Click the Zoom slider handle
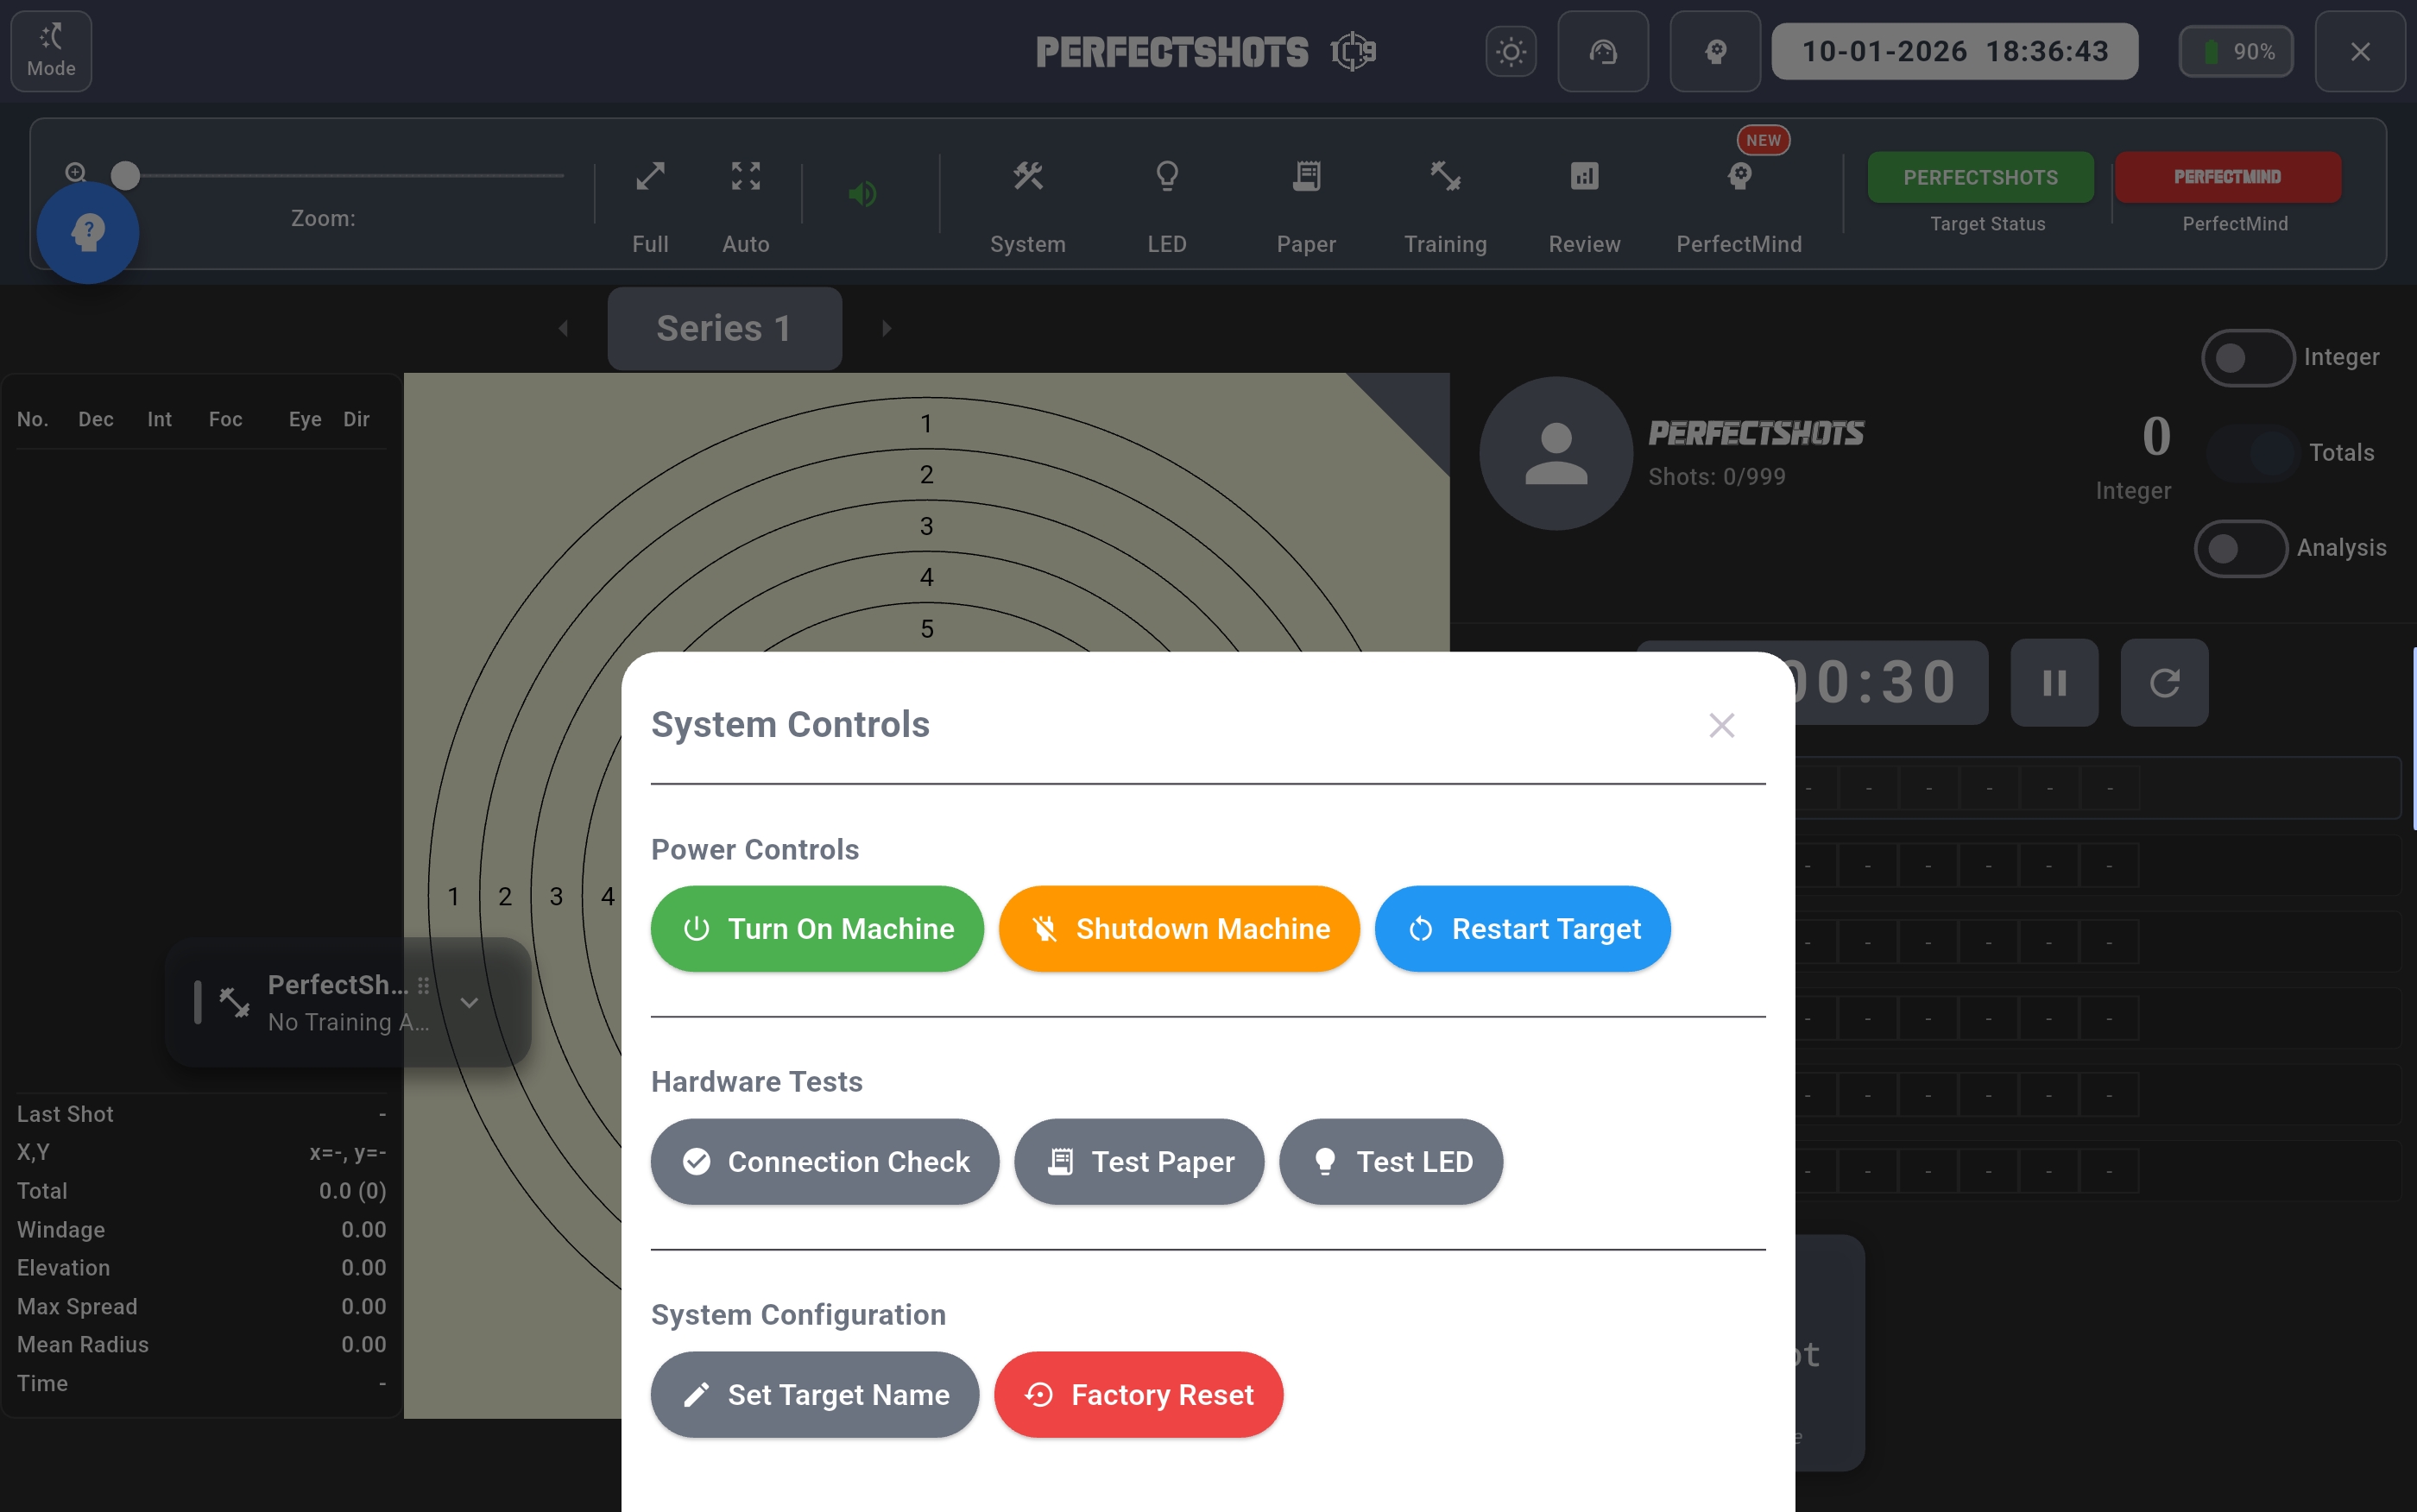Screen dimensions: 2417x1512 coord(125,176)
